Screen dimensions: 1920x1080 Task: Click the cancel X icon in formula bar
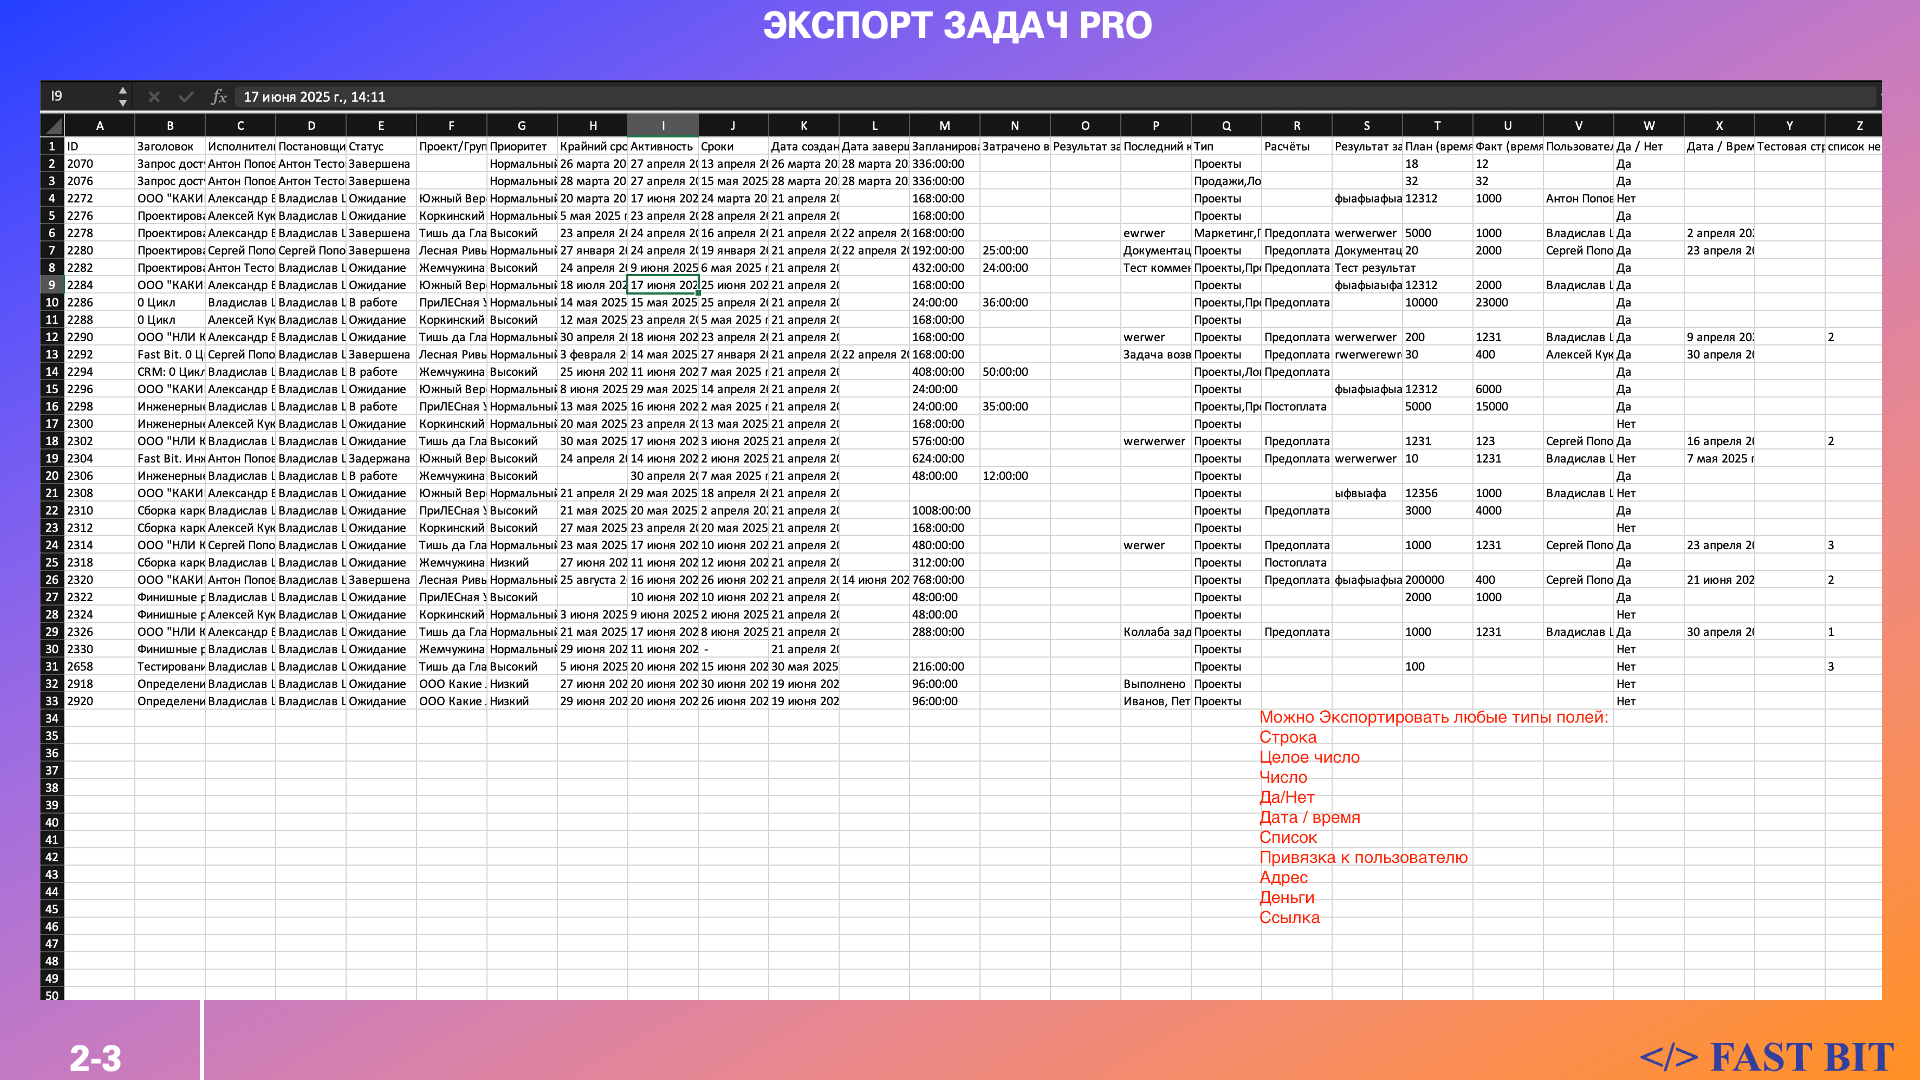[154, 97]
